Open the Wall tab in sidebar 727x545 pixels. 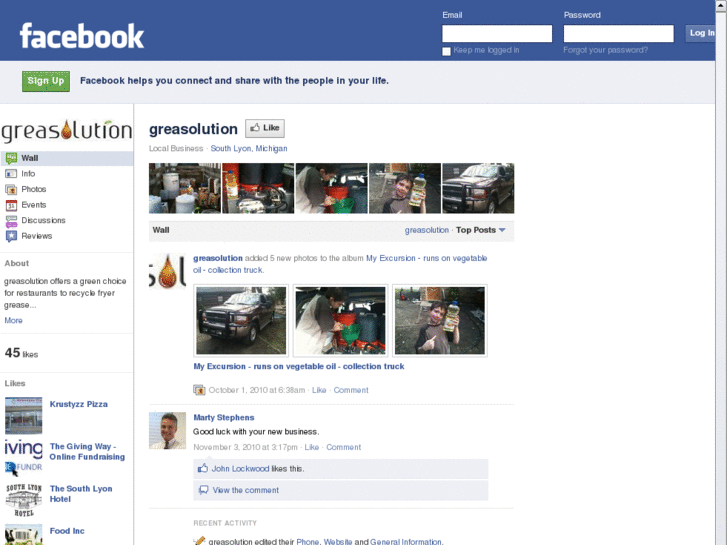click(67, 158)
